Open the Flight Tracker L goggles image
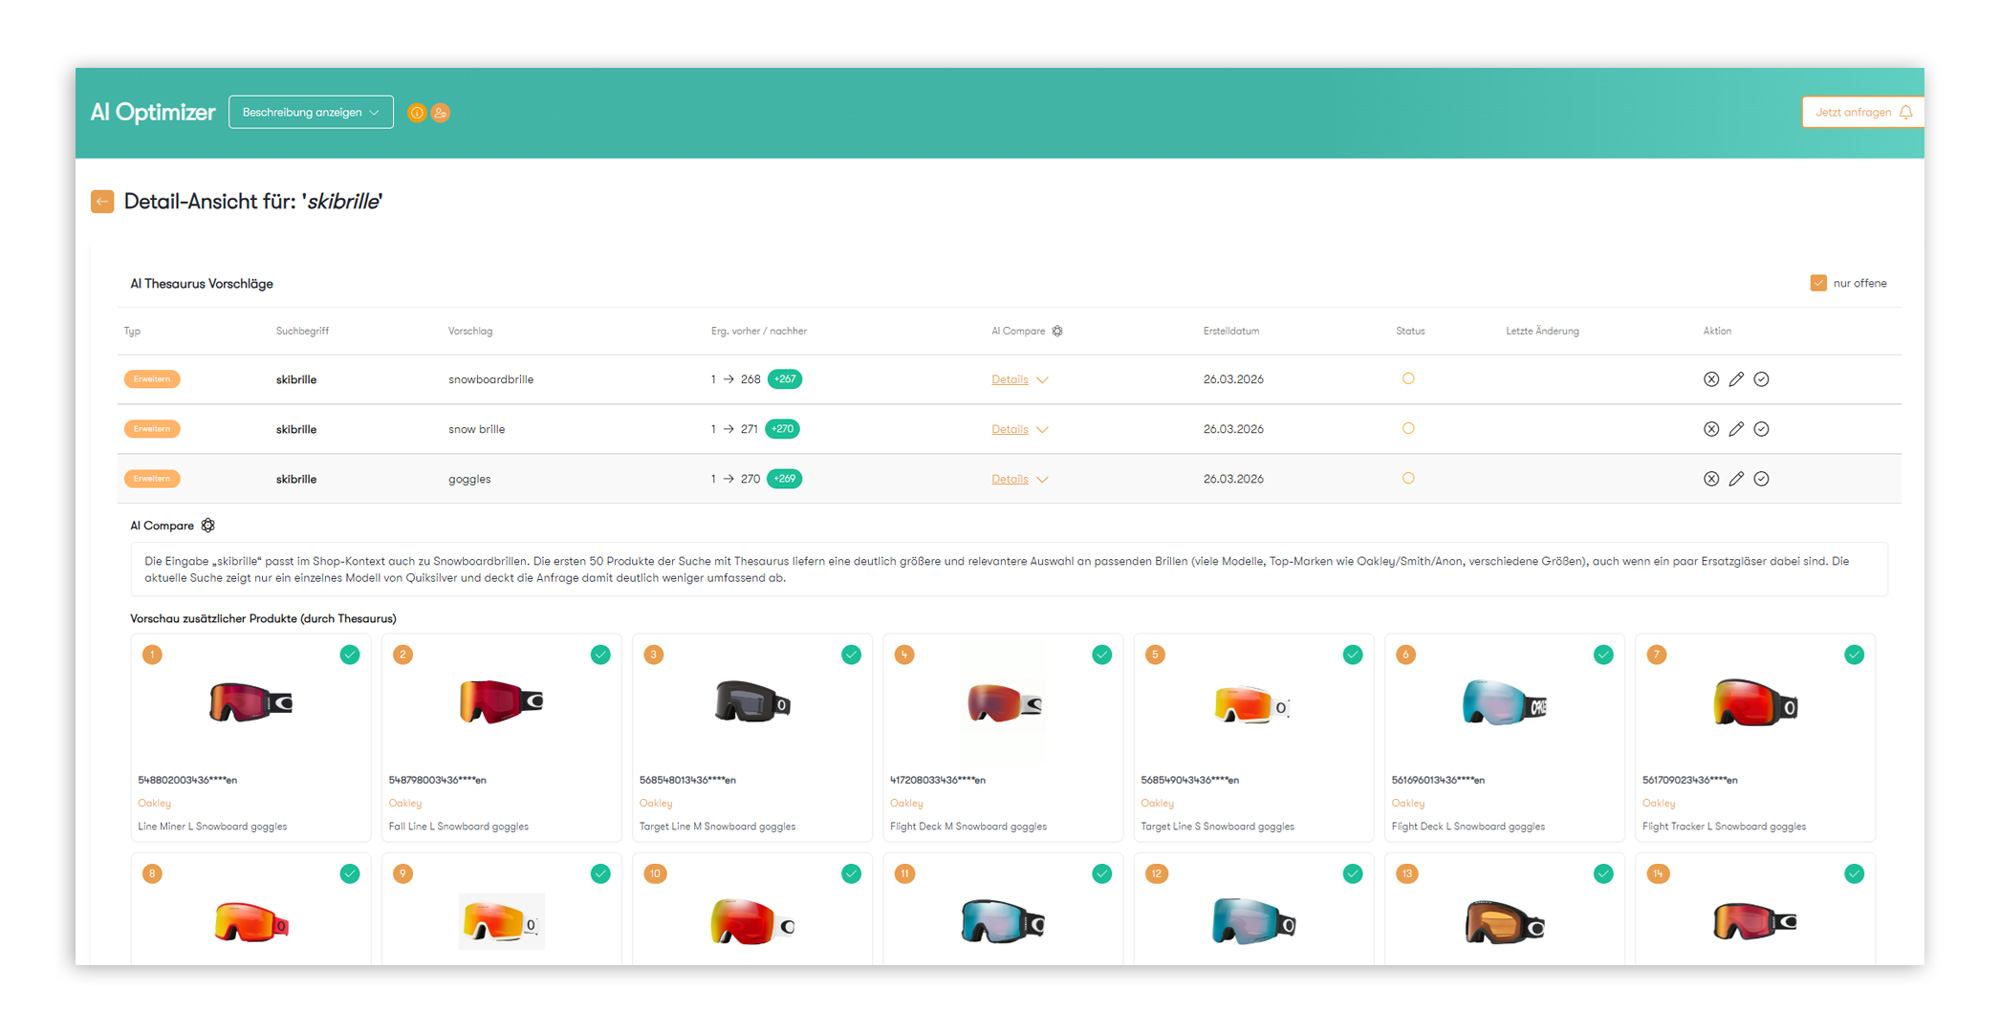 pyautogui.click(x=1755, y=703)
